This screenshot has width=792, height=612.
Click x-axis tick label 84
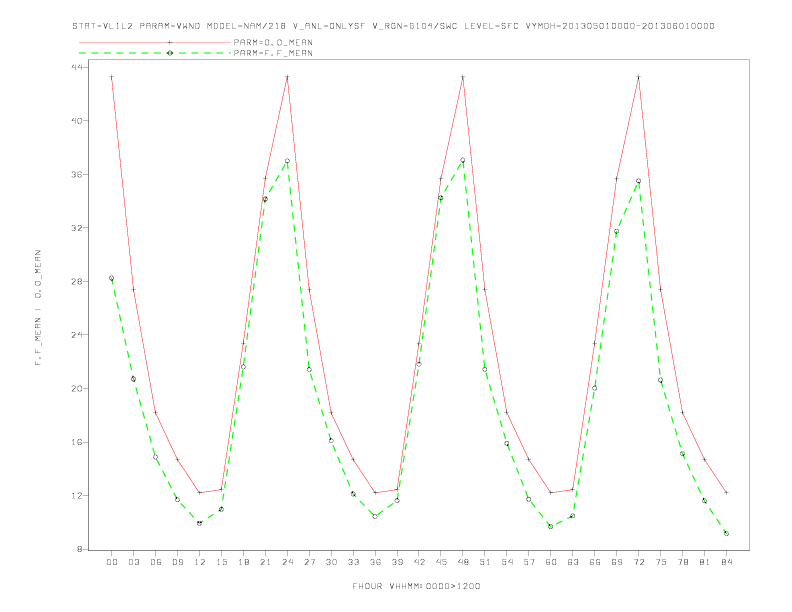[x=726, y=562]
